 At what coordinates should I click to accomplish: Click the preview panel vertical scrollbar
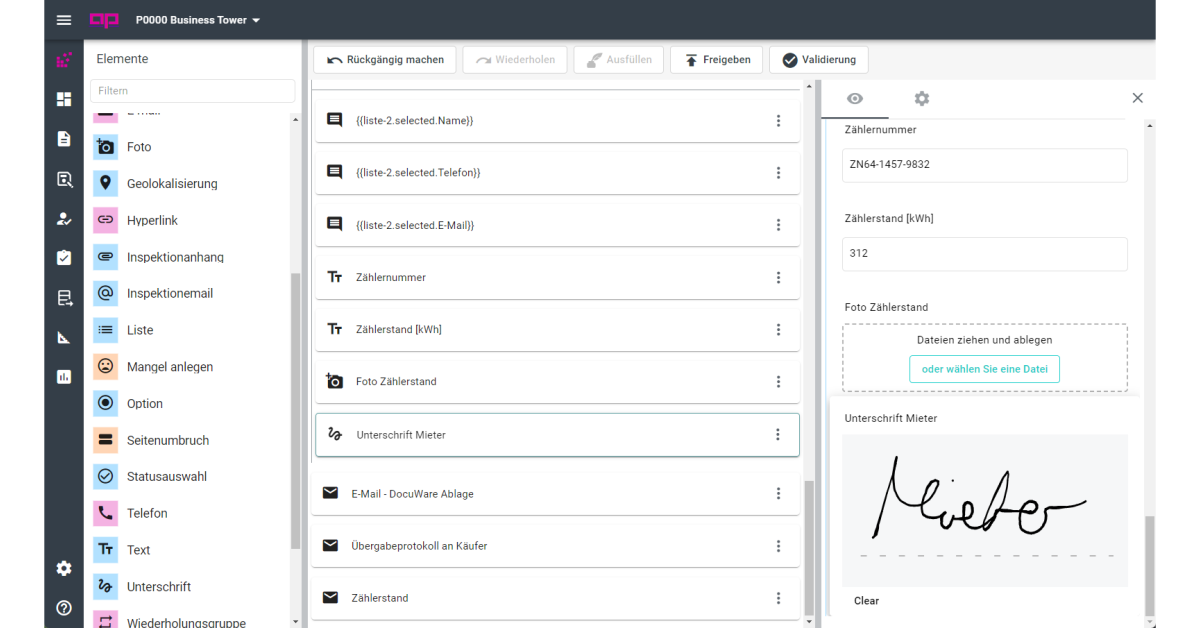click(1150, 565)
